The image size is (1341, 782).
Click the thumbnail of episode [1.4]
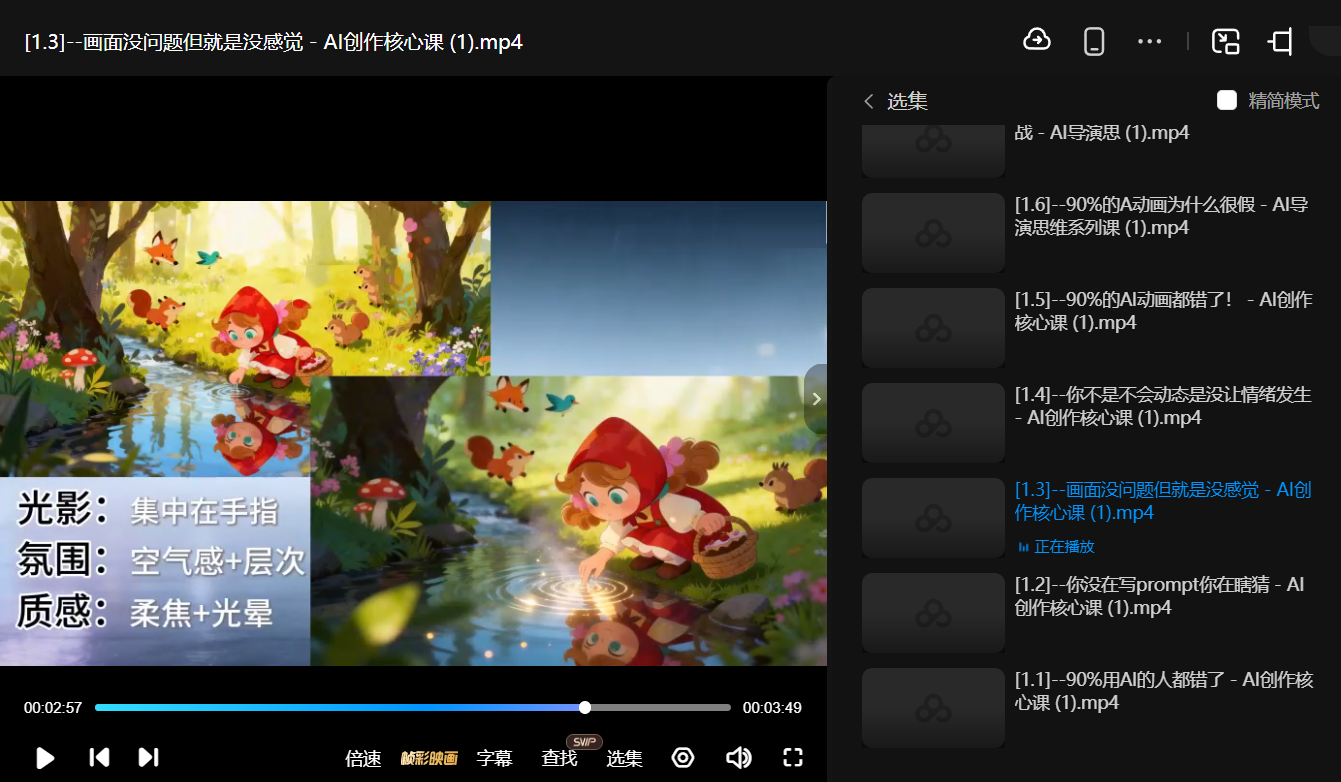click(933, 423)
